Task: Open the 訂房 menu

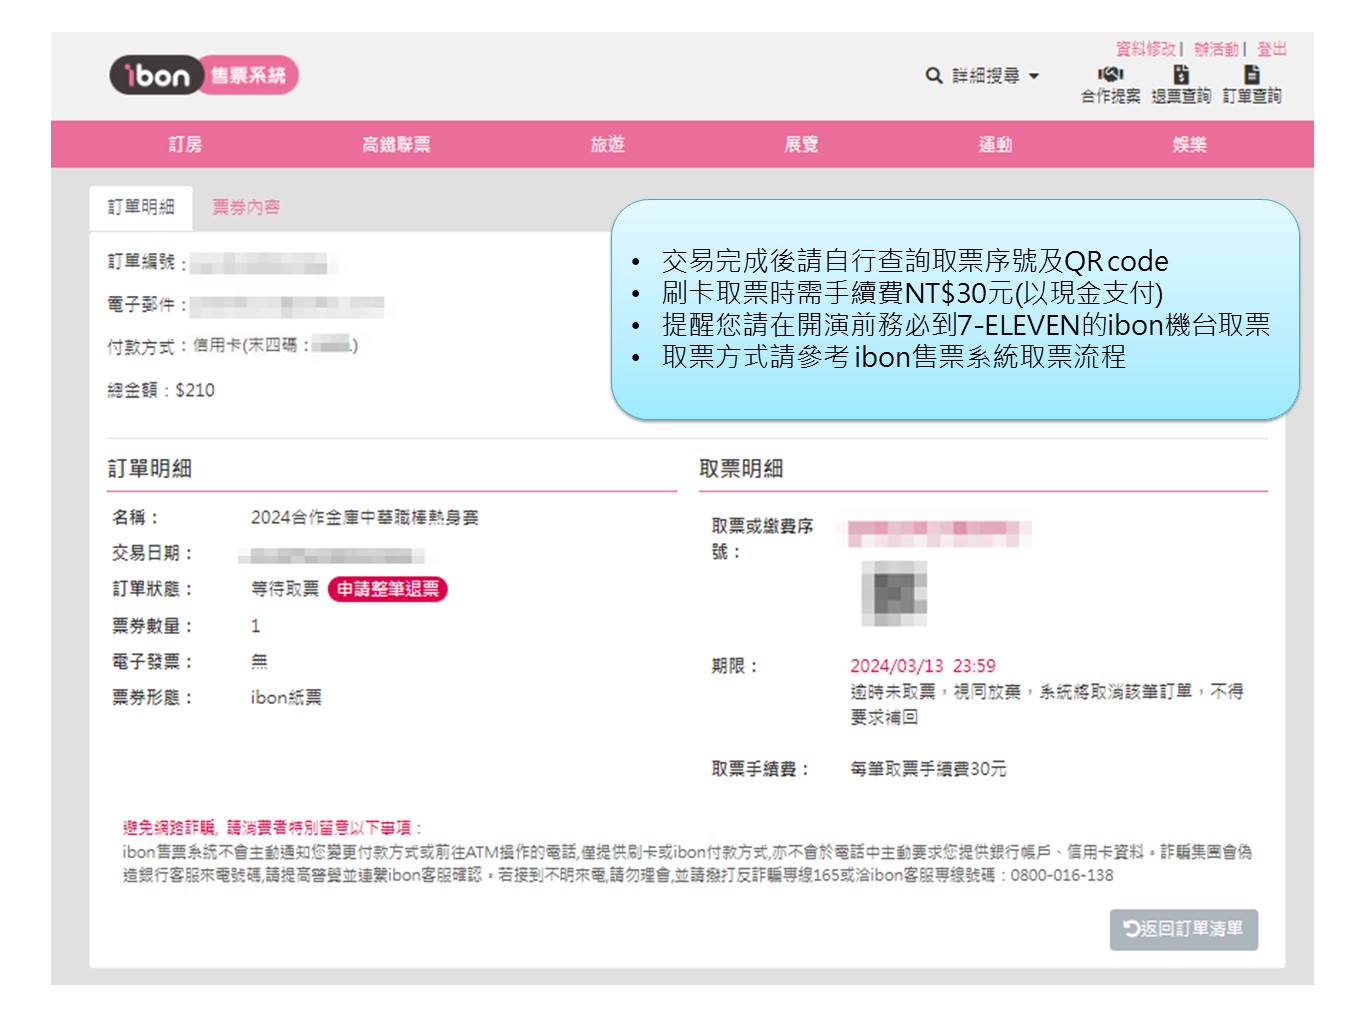Action: point(185,144)
